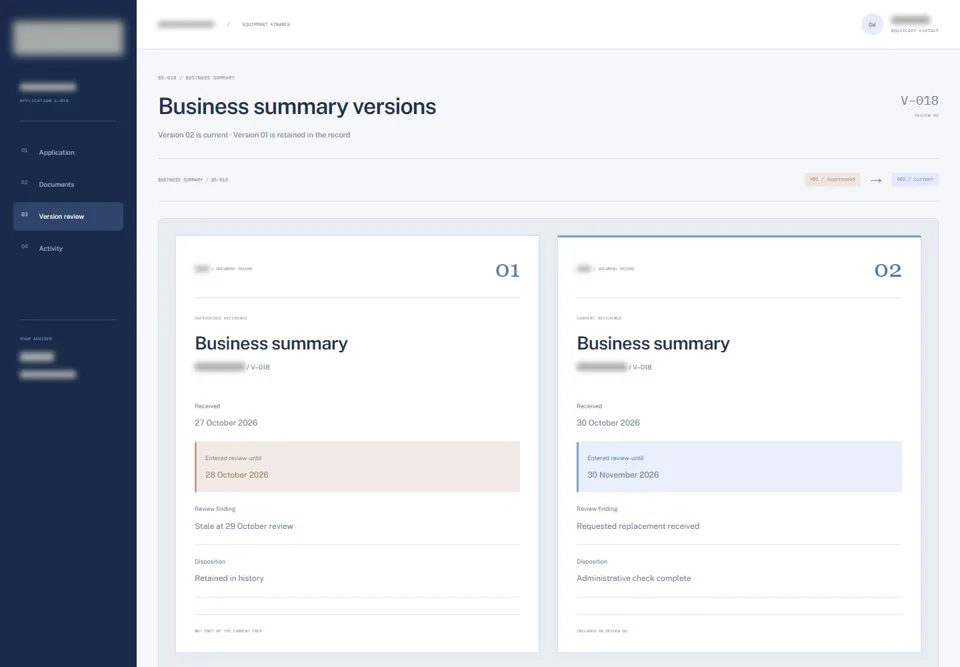Click the "27 October 2026" received date
This screenshot has width=960, height=667.
[226, 423]
